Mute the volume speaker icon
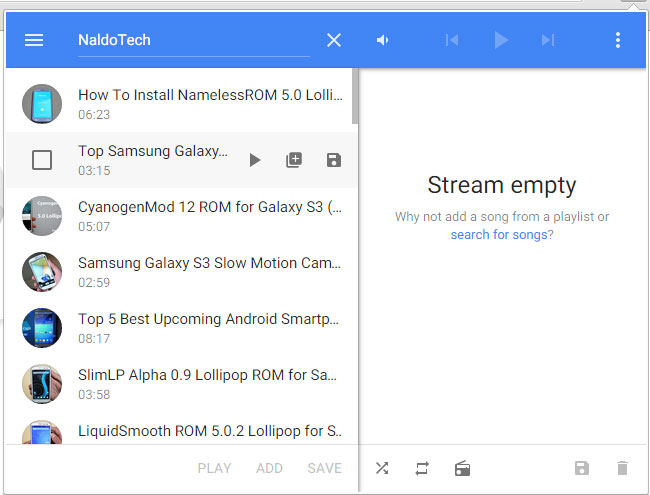650x495 pixels. (382, 40)
